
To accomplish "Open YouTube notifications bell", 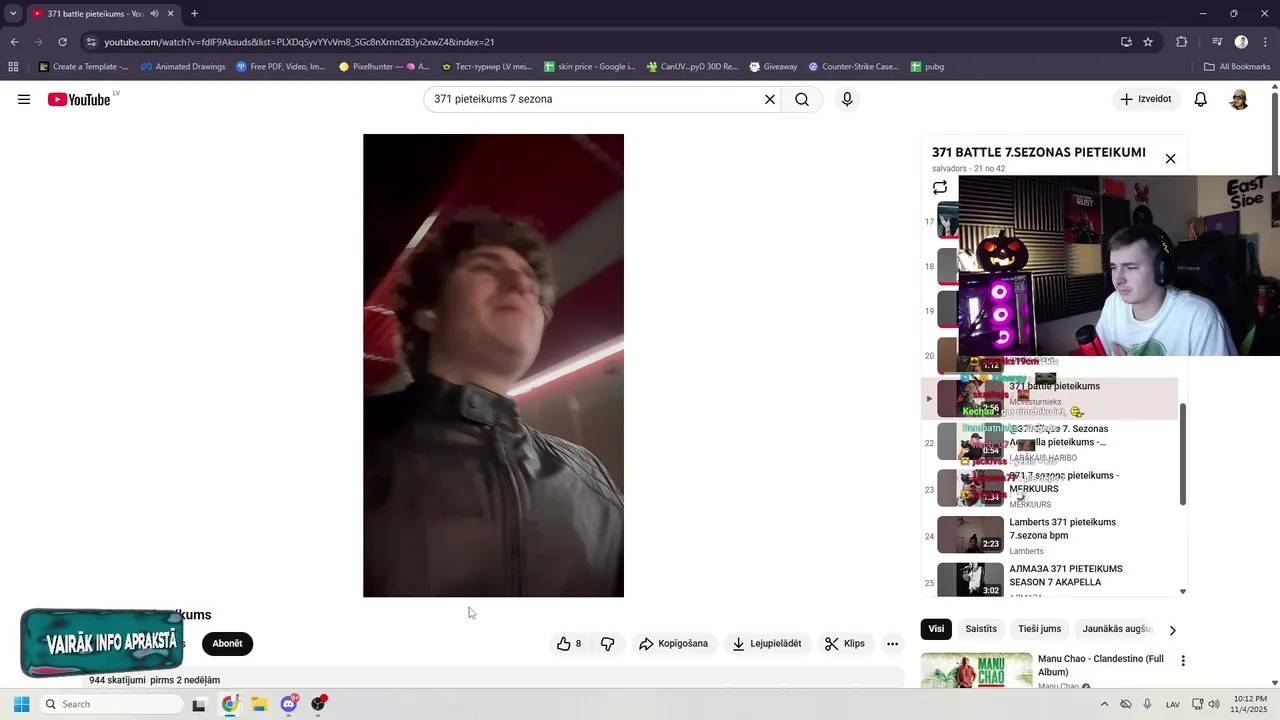I will [1201, 99].
